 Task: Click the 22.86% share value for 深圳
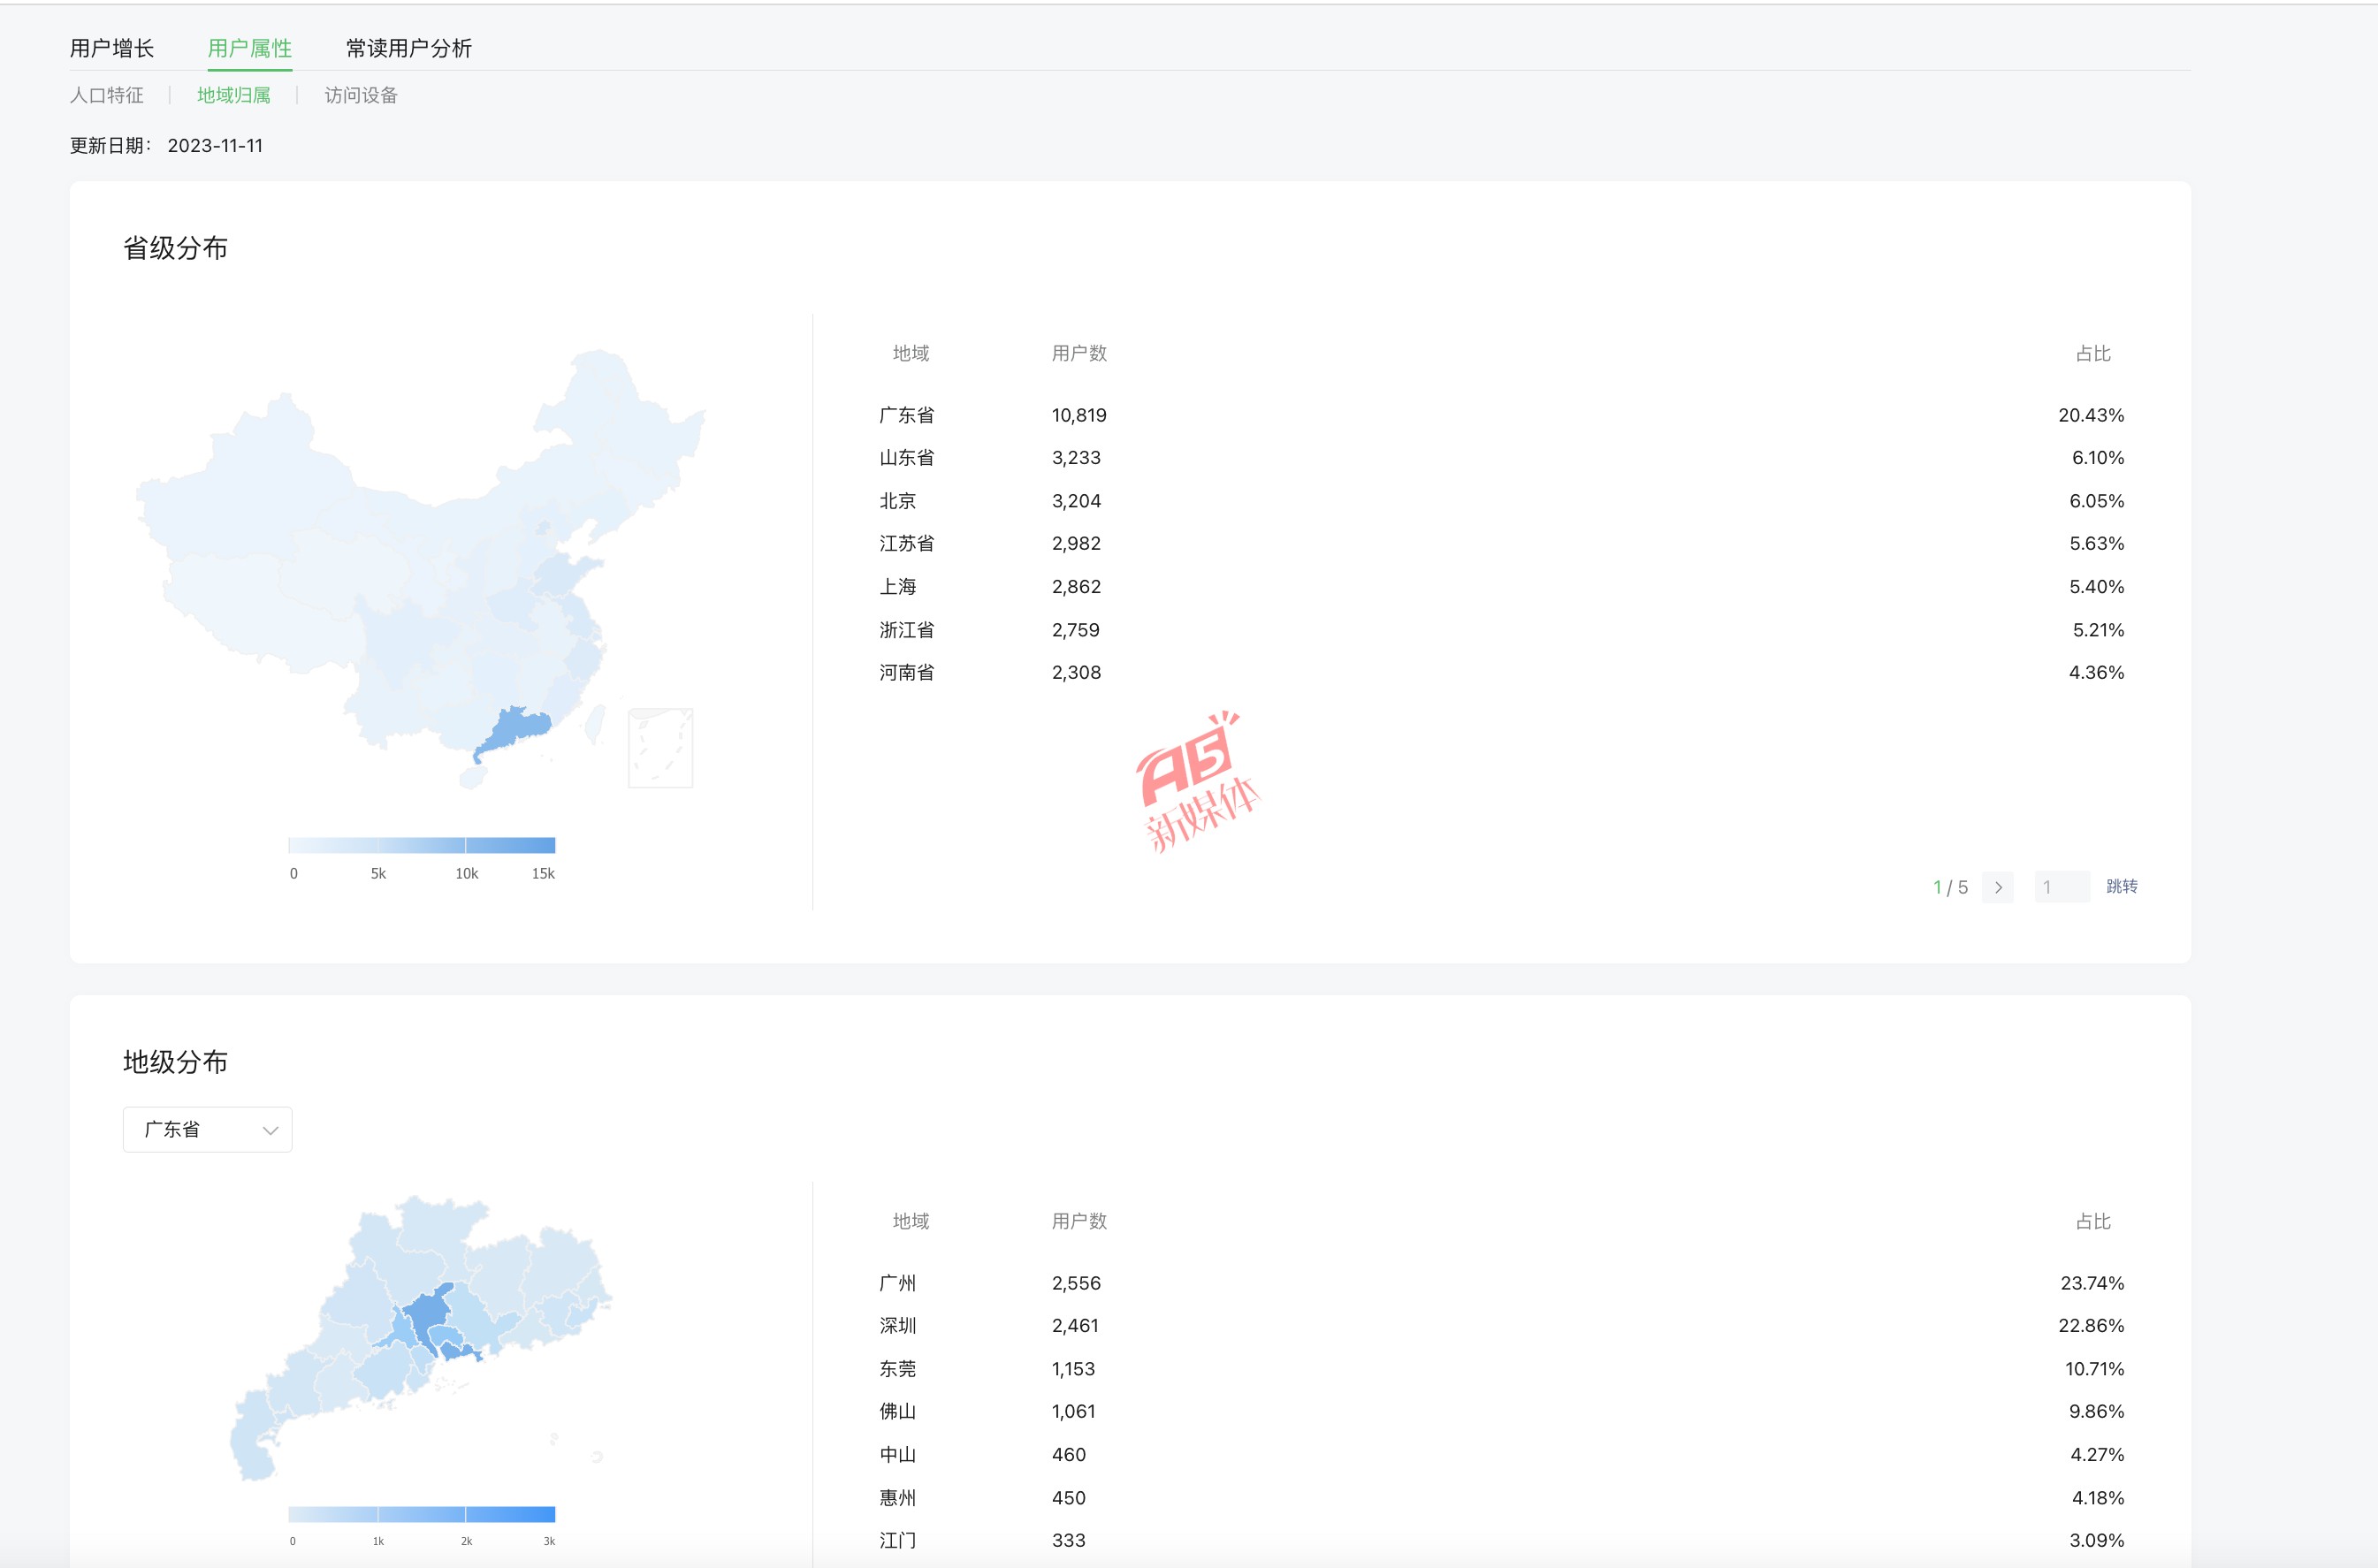click(2091, 1326)
